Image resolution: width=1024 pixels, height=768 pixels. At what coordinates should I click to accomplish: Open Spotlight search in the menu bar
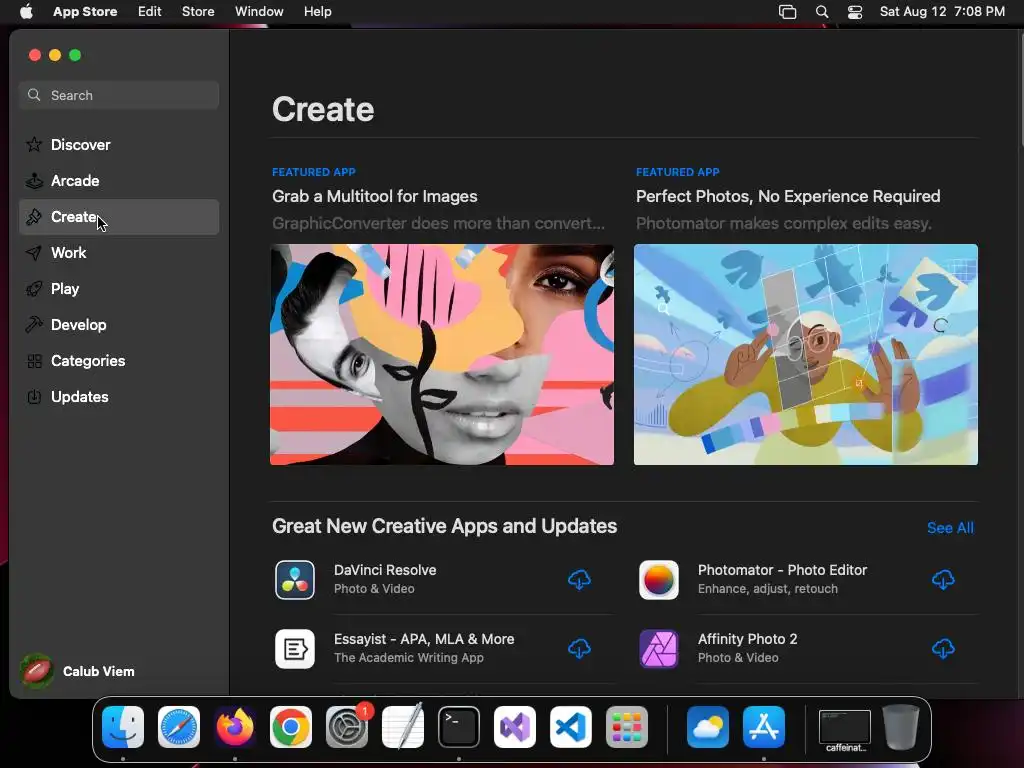click(x=822, y=12)
